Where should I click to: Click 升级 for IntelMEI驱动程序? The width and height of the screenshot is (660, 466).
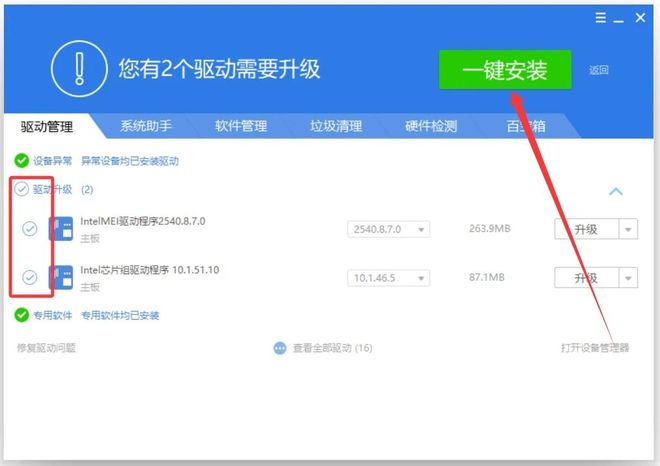586,229
